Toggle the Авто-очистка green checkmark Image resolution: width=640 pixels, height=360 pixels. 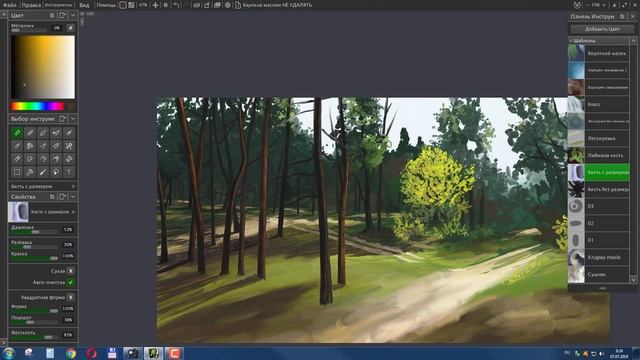tap(70, 282)
